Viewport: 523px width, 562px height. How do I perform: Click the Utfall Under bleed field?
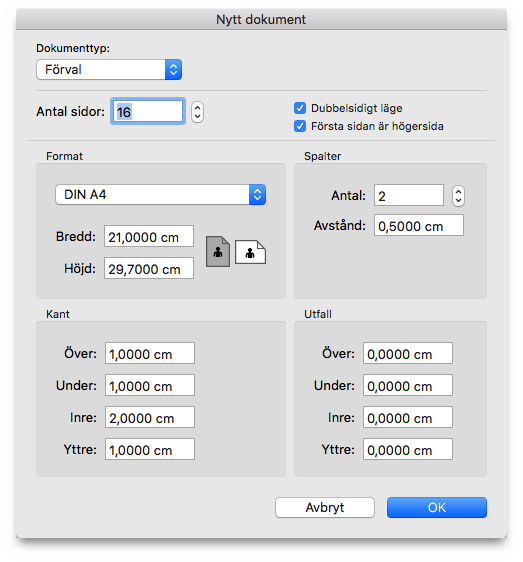pyautogui.click(x=408, y=385)
